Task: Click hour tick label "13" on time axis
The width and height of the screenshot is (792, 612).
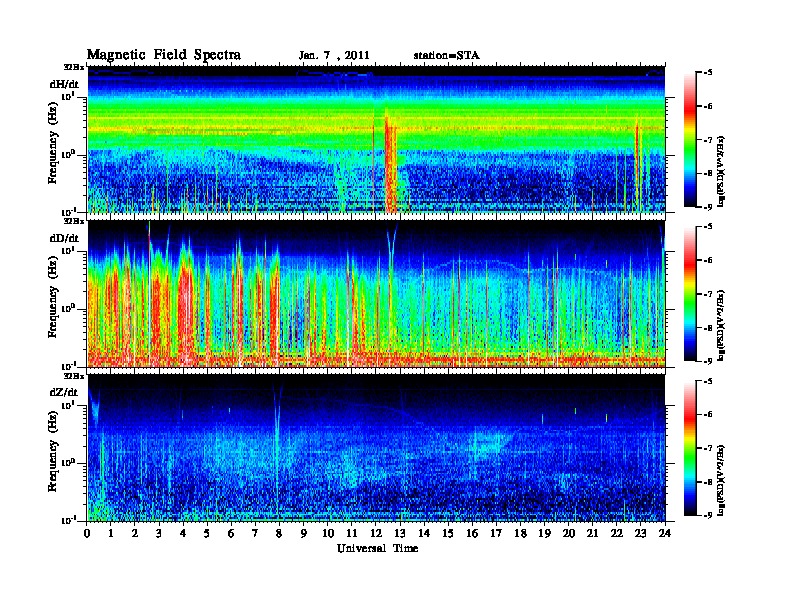Action: click(x=400, y=533)
